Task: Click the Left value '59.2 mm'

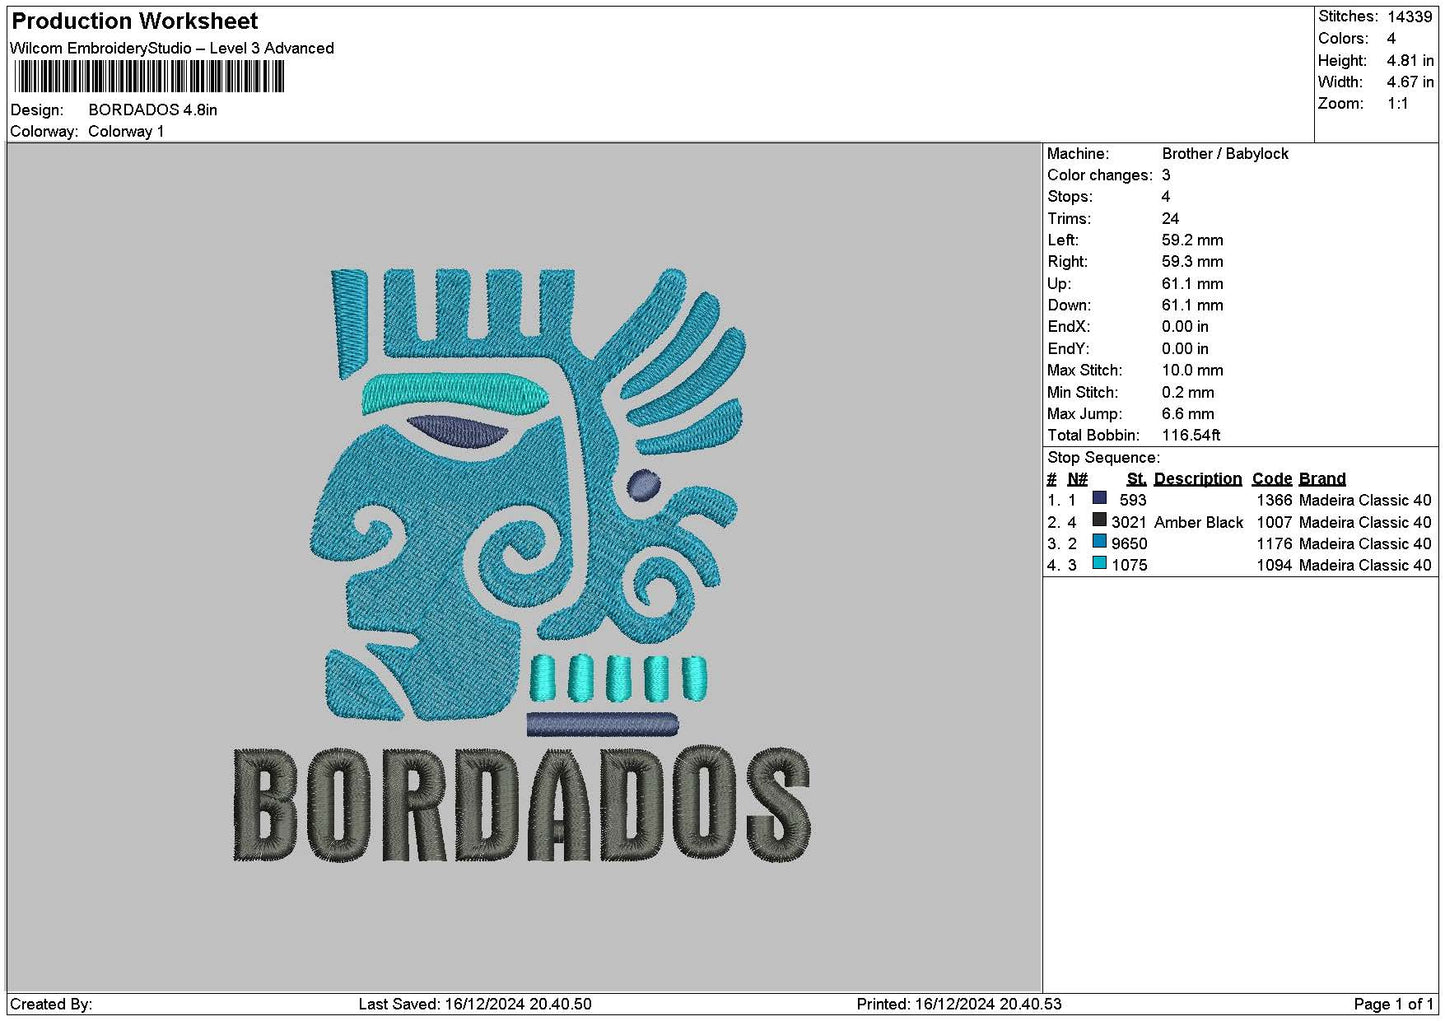Action: 1192,240
